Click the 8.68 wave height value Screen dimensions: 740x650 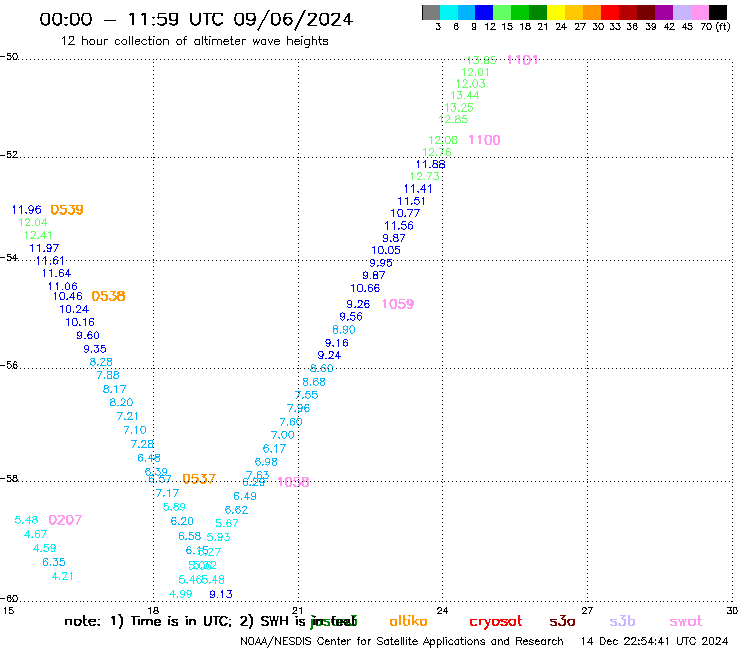pyautogui.click(x=314, y=382)
